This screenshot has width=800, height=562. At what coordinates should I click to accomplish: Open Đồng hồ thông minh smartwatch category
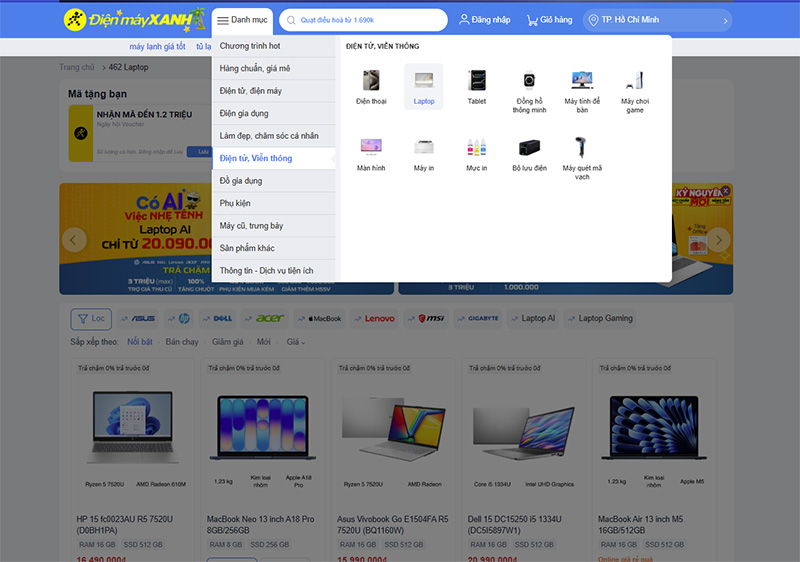529,91
